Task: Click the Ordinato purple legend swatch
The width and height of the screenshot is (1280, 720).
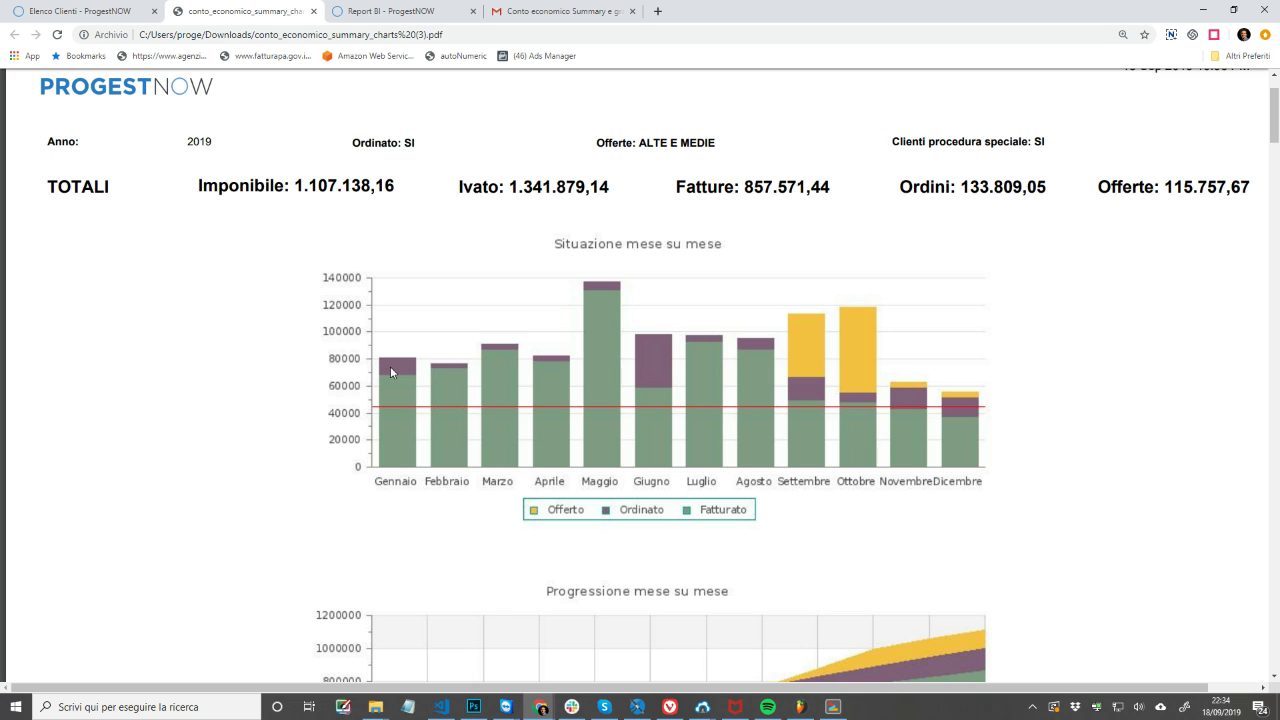Action: (606, 510)
